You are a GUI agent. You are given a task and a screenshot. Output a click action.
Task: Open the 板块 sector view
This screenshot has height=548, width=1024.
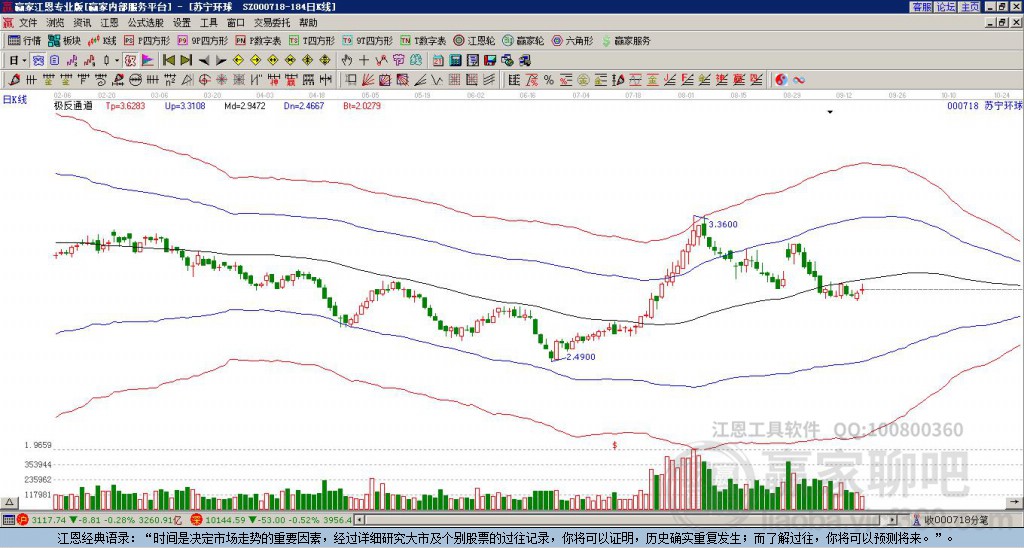pyautogui.click(x=63, y=40)
